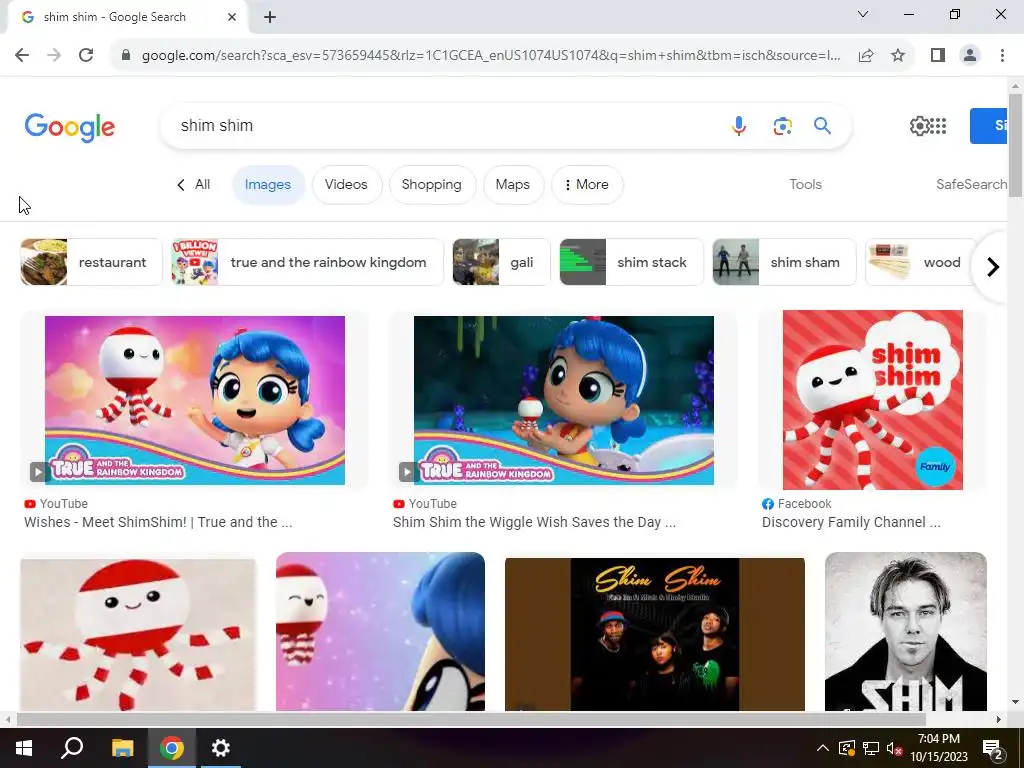Open search Tools options
The height and width of the screenshot is (768, 1024).
pyautogui.click(x=805, y=184)
